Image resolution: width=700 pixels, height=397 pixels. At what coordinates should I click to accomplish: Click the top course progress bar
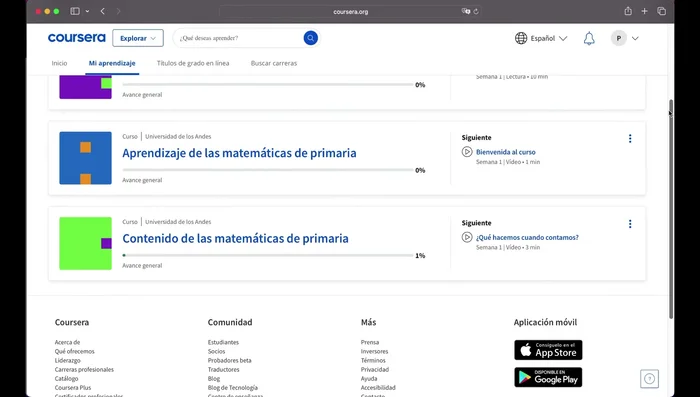tap(268, 84)
